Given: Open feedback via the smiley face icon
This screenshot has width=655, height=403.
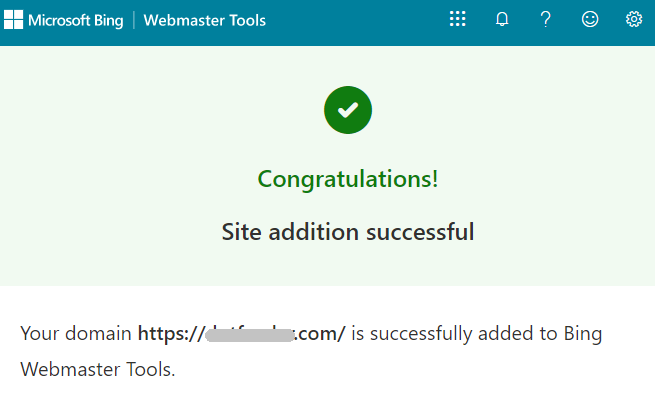Looking at the screenshot, I should [x=590, y=19].
